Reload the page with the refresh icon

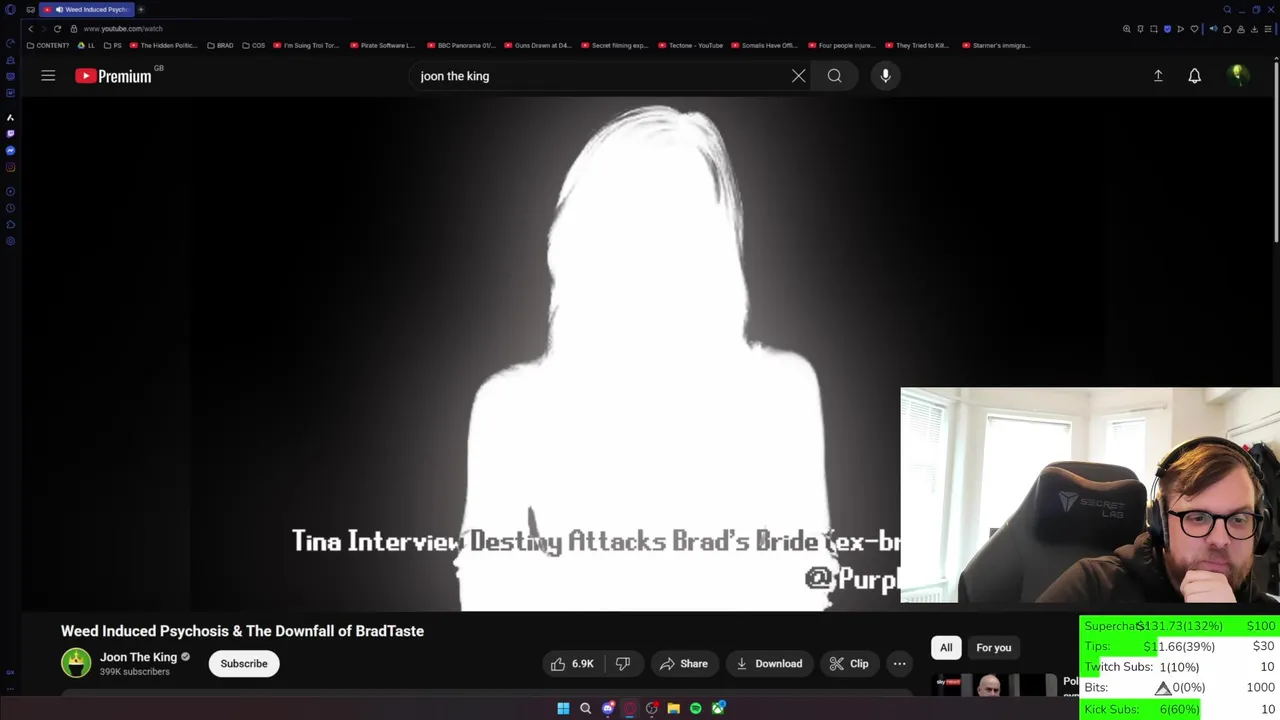pyautogui.click(x=57, y=29)
